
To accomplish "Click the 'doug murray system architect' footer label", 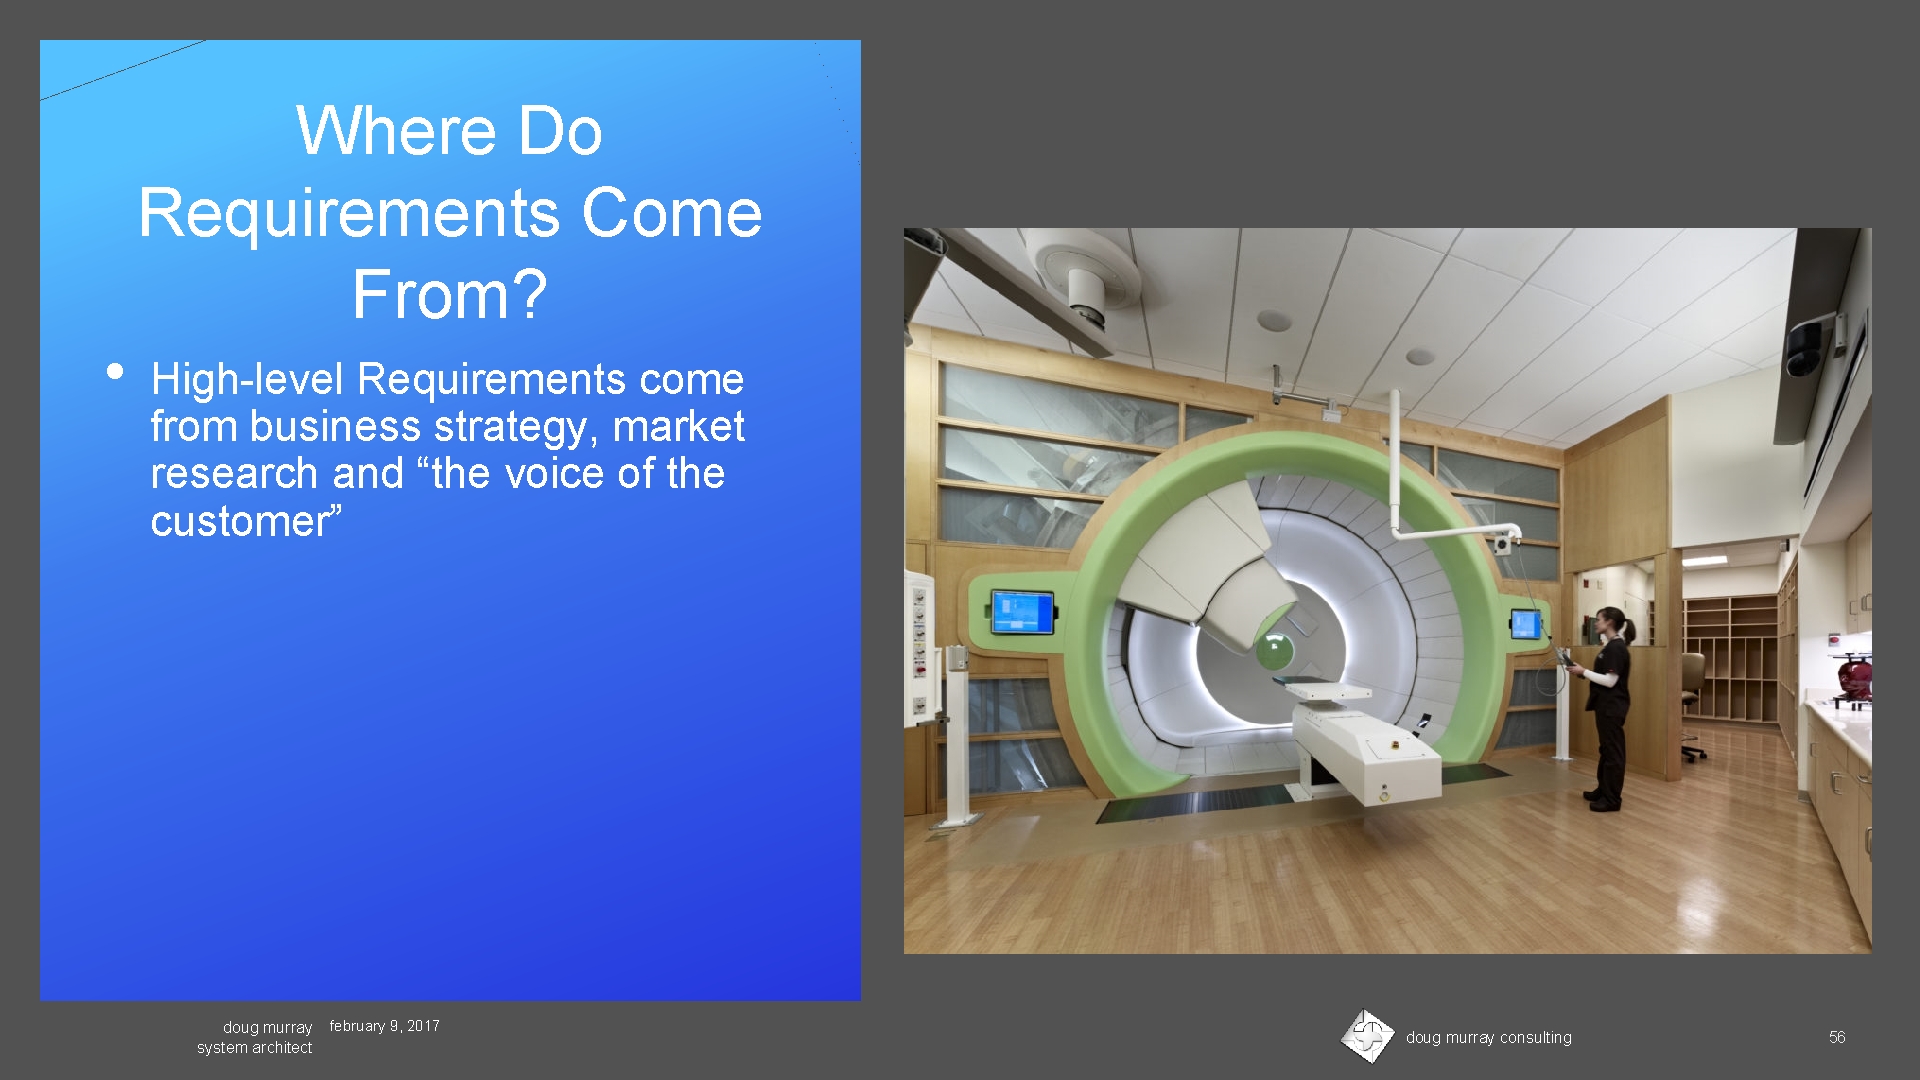I will pos(255,1037).
